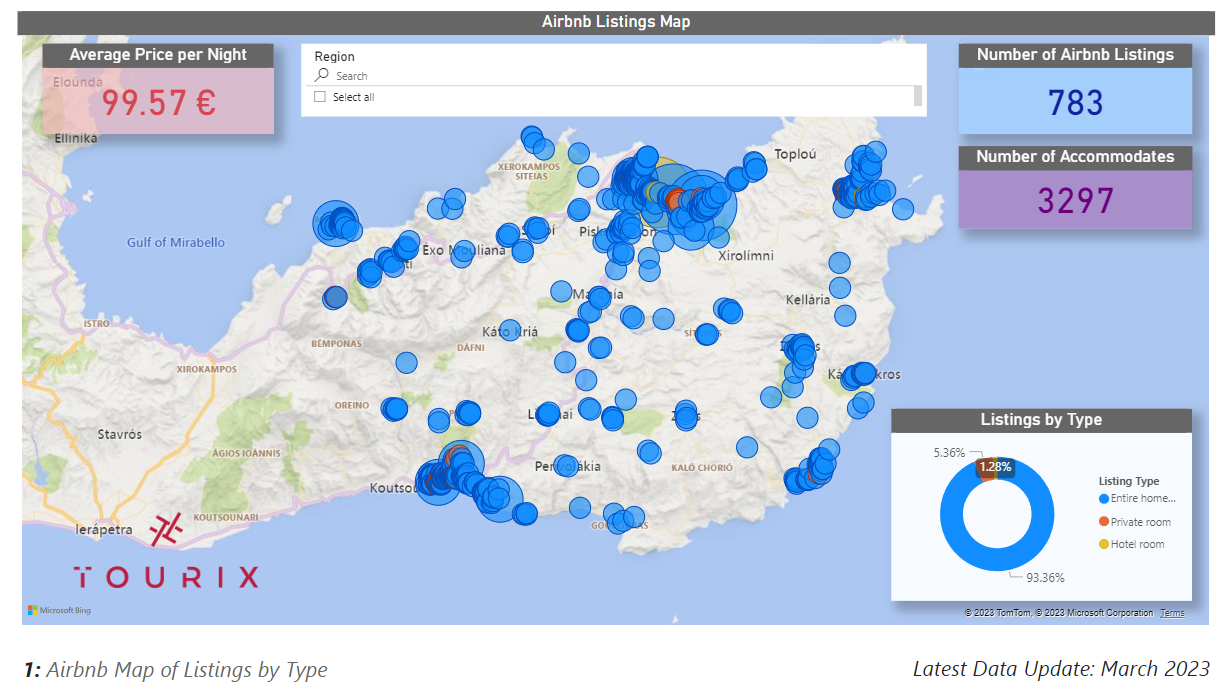This screenshot has height=691, width=1230.
Task: Click the Number of Accommodates value 3297
Action: tap(1075, 201)
